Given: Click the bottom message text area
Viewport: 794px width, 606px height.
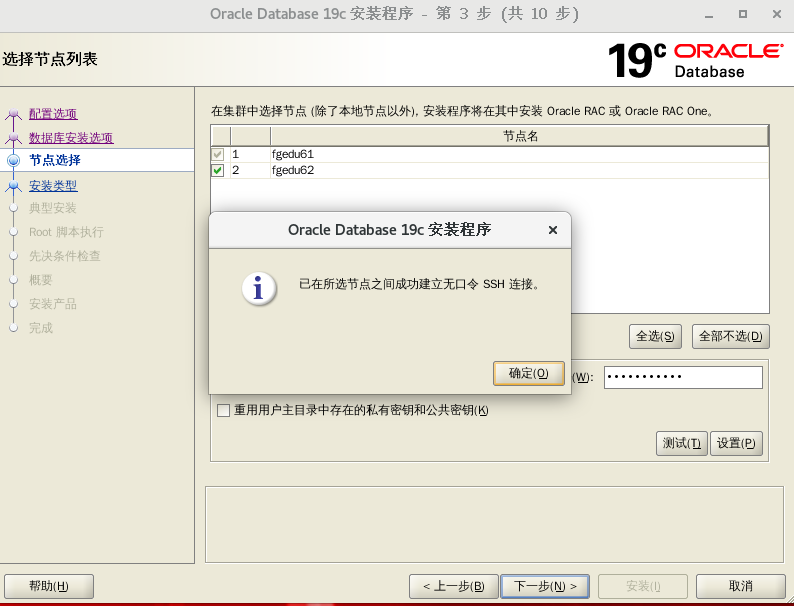Looking at the screenshot, I should click(x=494, y=524).
